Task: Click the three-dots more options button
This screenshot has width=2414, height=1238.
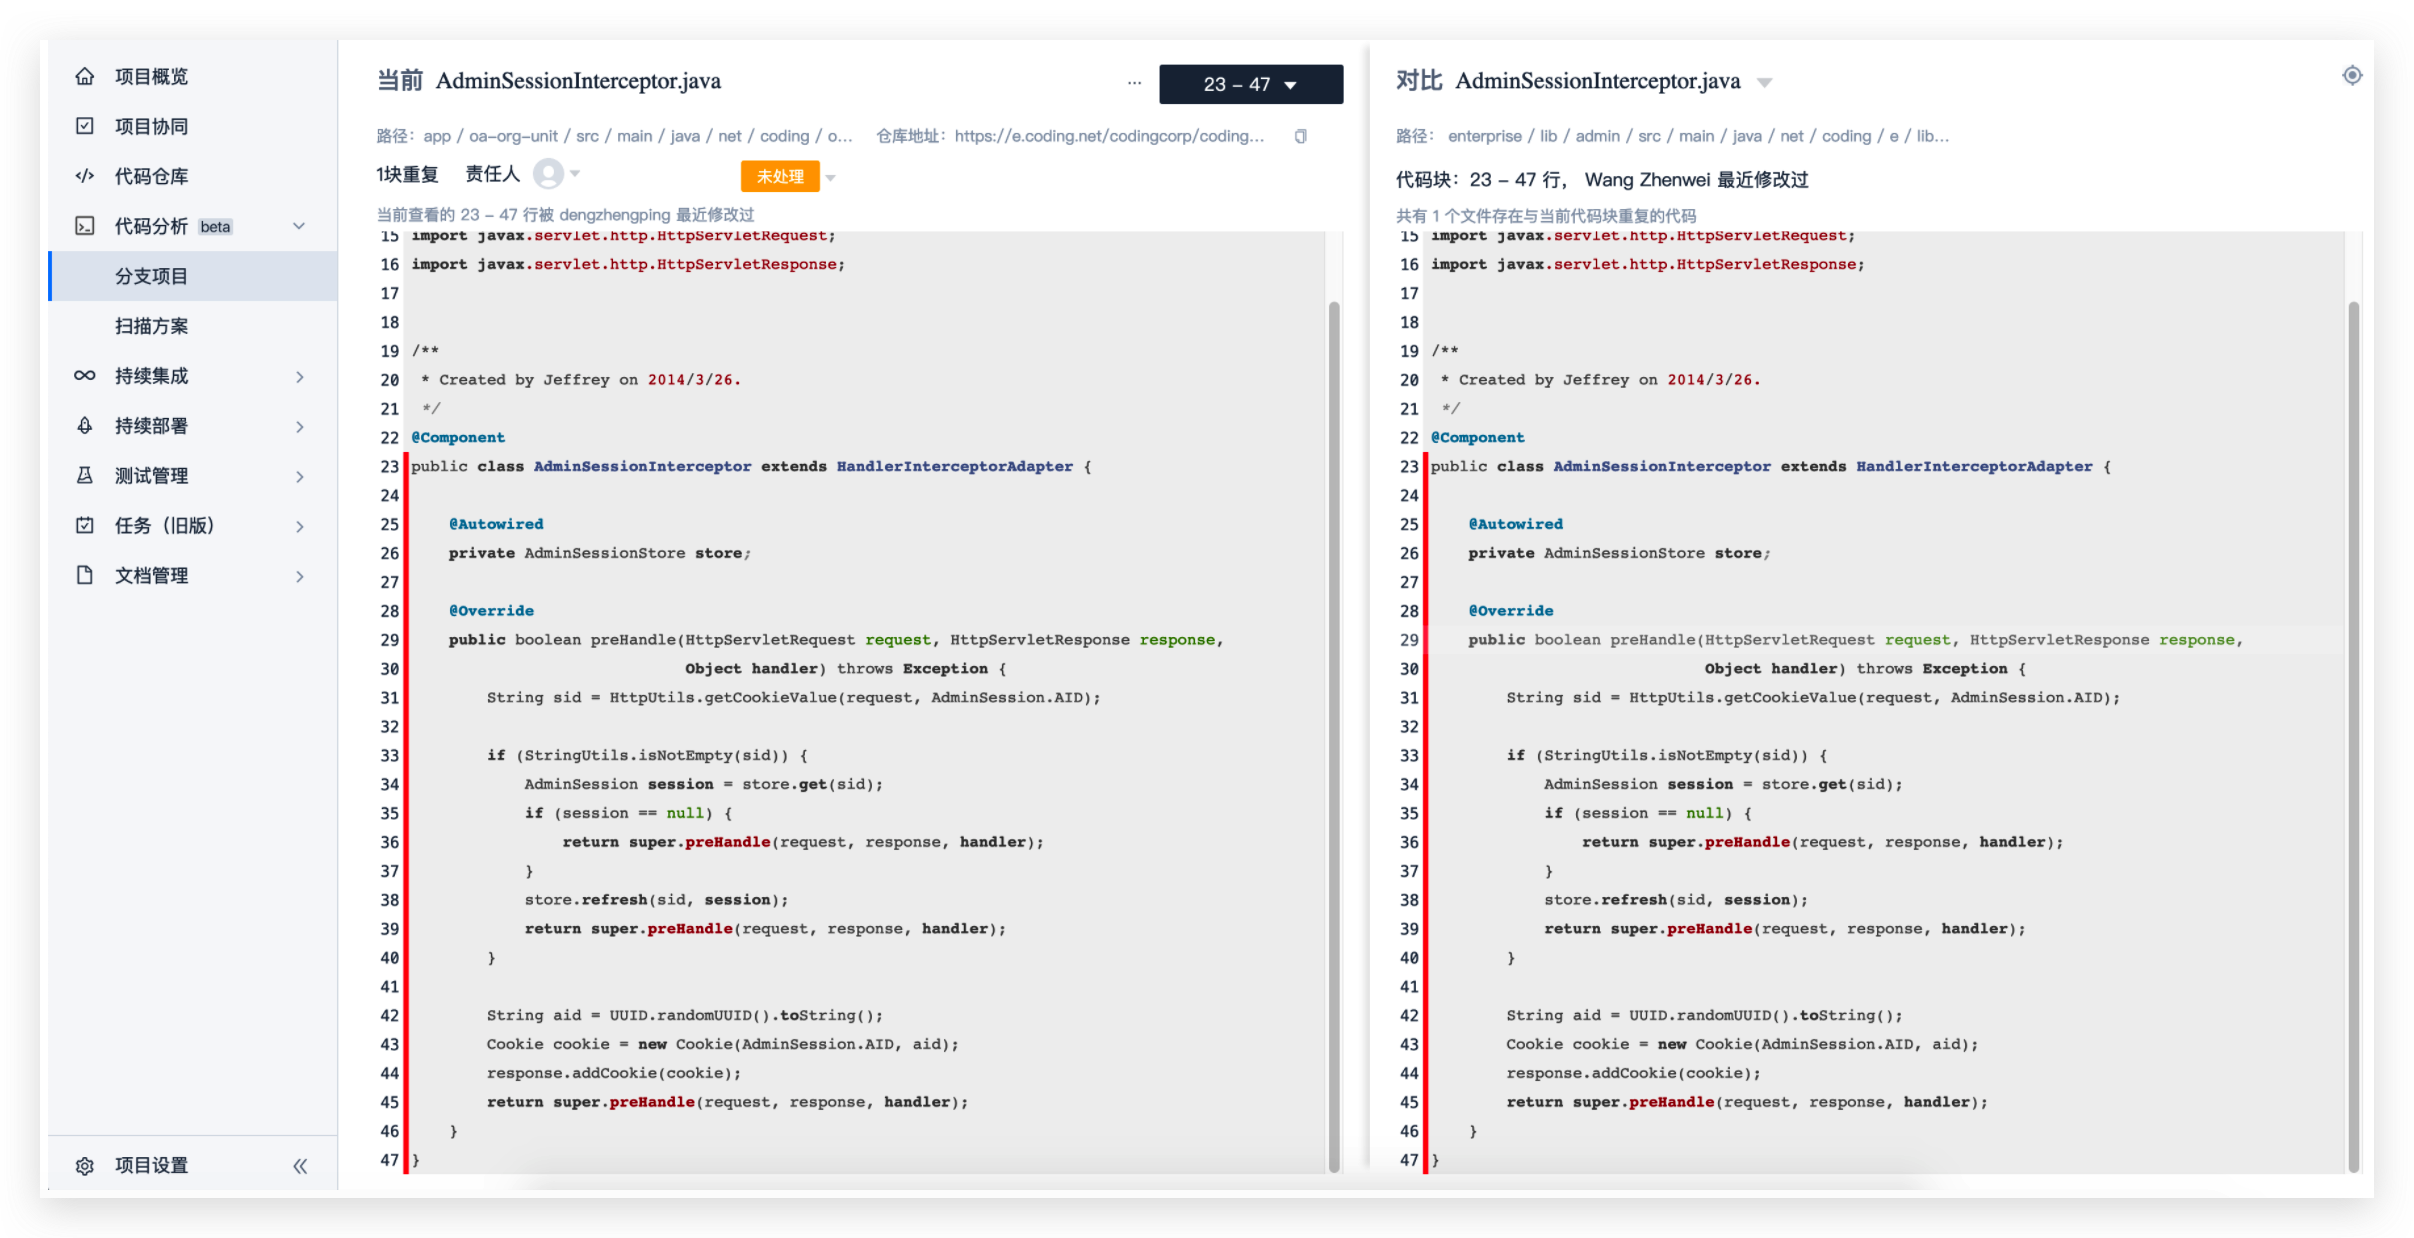Action: pyautogui.click(x=1134, y=83)
